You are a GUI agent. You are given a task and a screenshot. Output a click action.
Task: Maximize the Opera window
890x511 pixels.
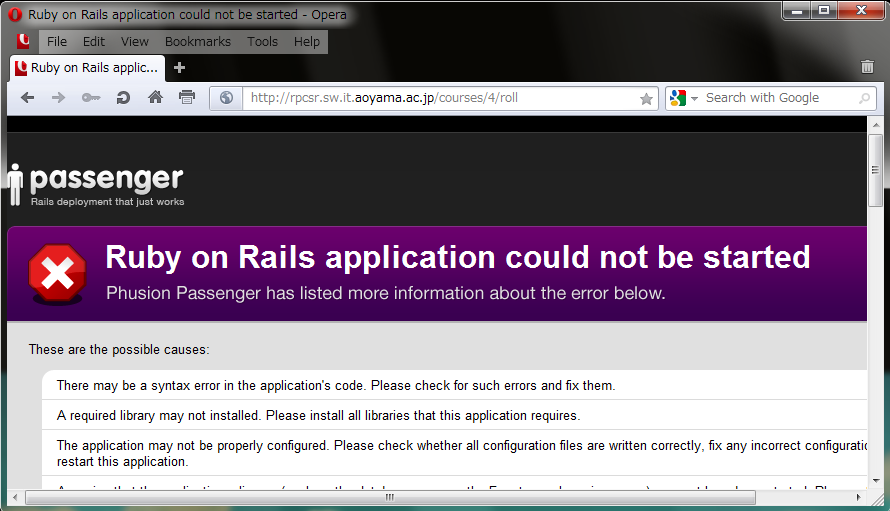(824, 11)
